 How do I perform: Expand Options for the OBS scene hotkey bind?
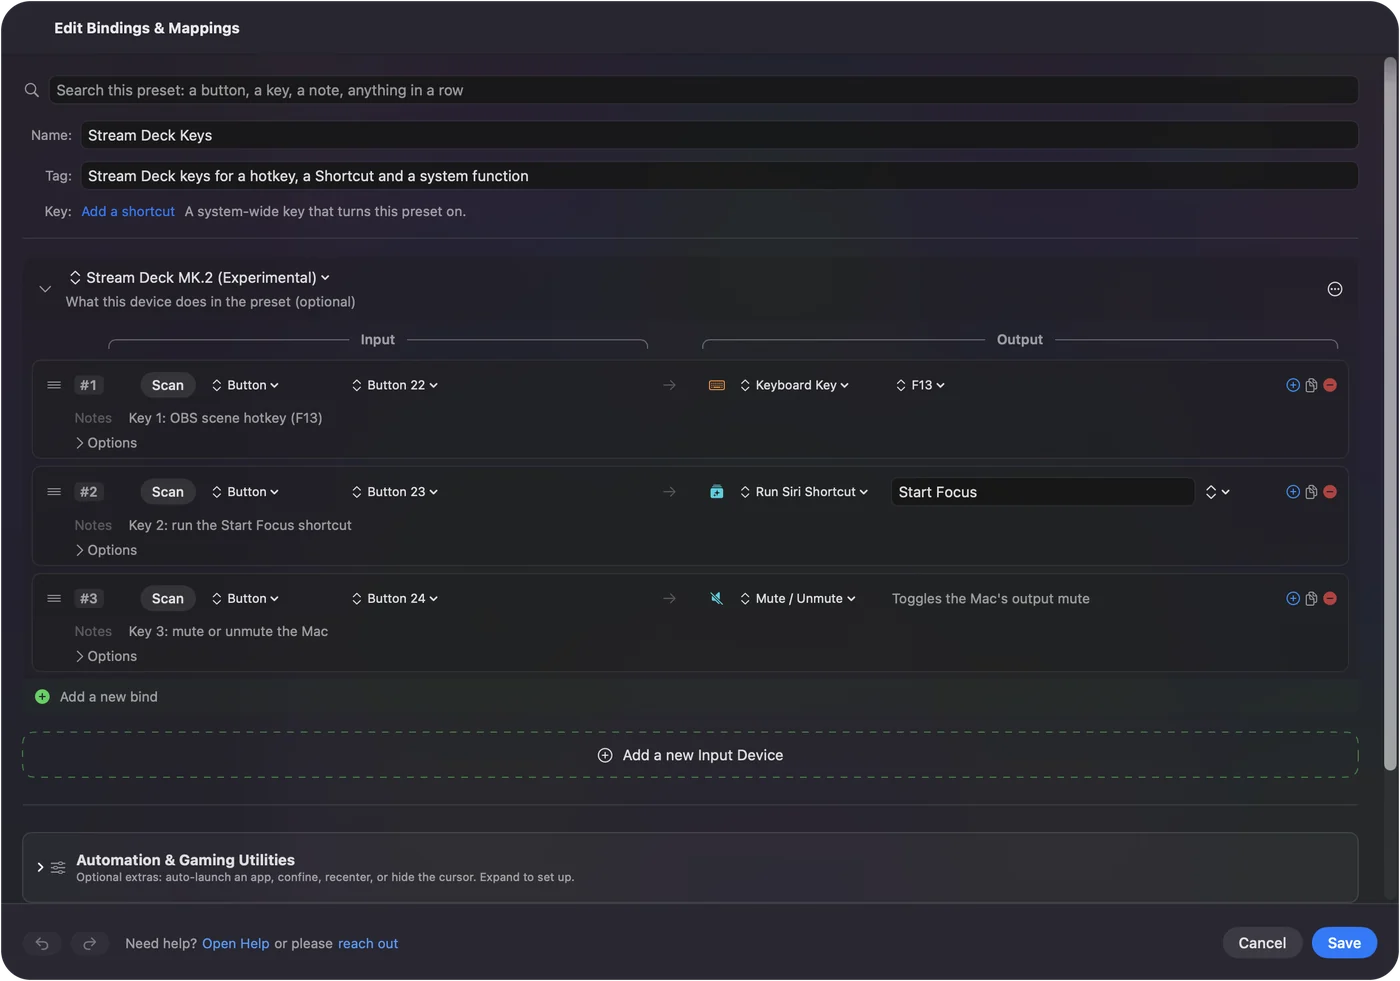tap(106, 443)
